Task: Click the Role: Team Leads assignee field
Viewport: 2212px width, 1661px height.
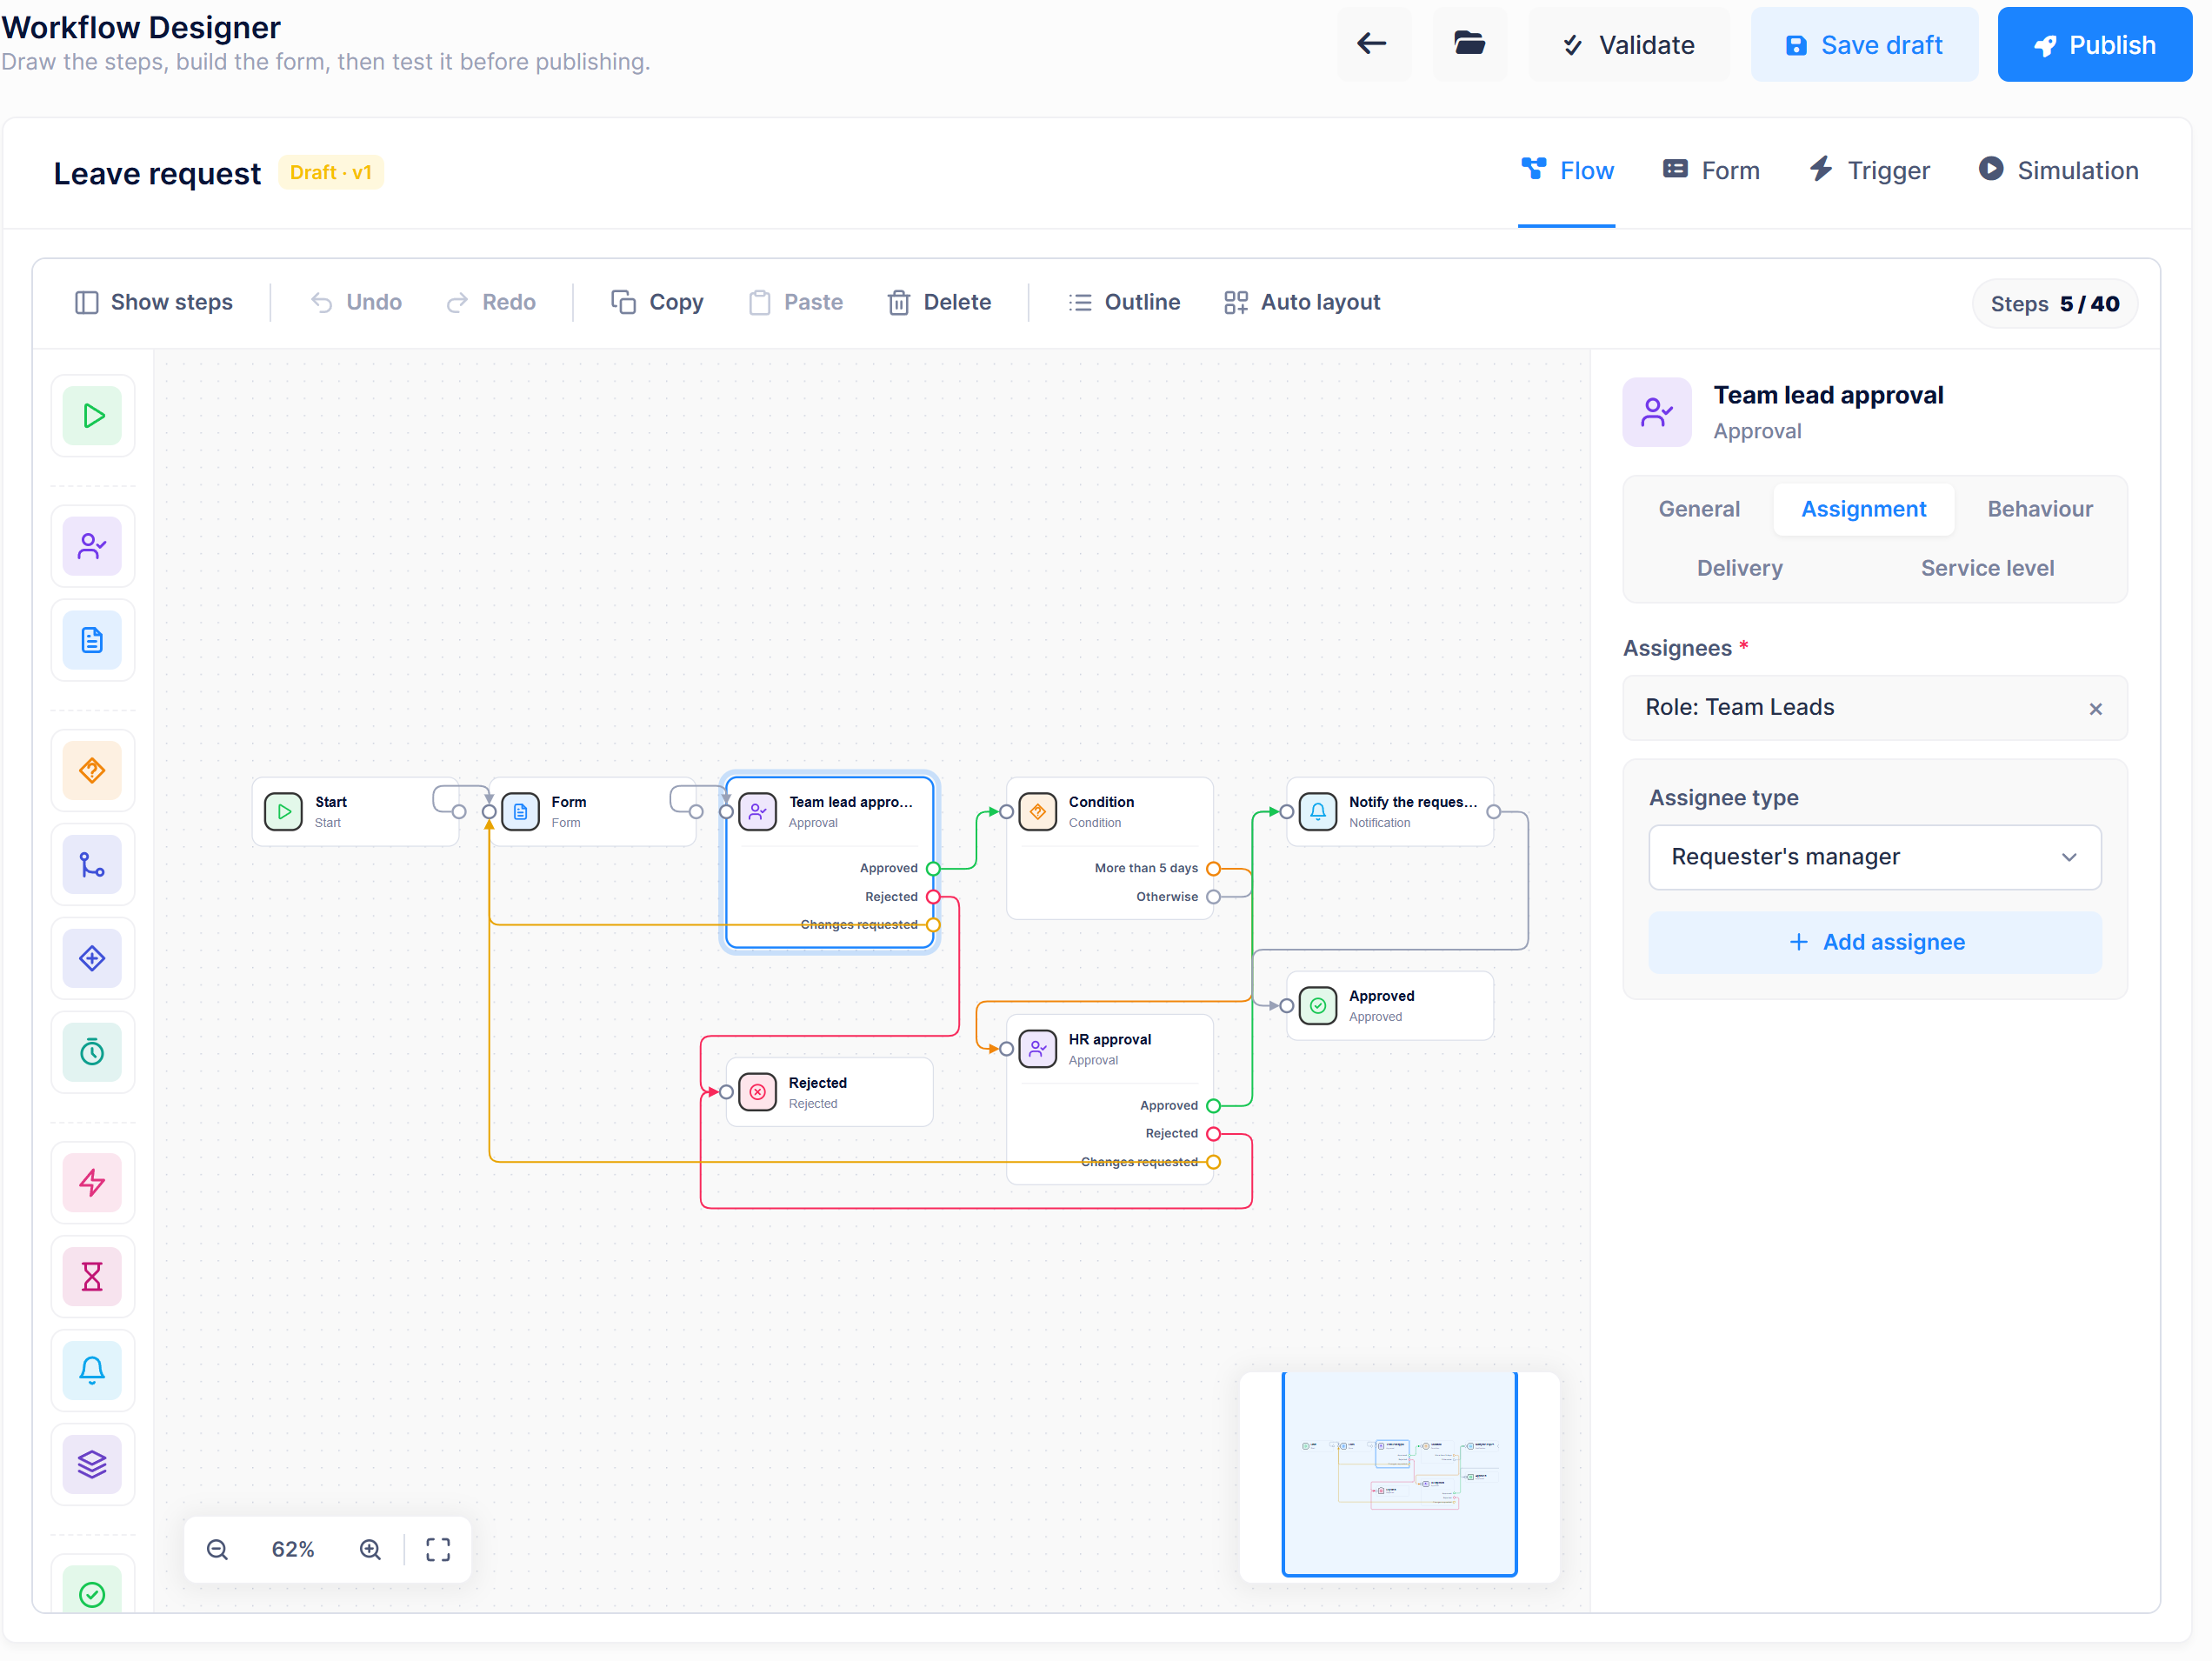Action: (x=1874, y=708)
